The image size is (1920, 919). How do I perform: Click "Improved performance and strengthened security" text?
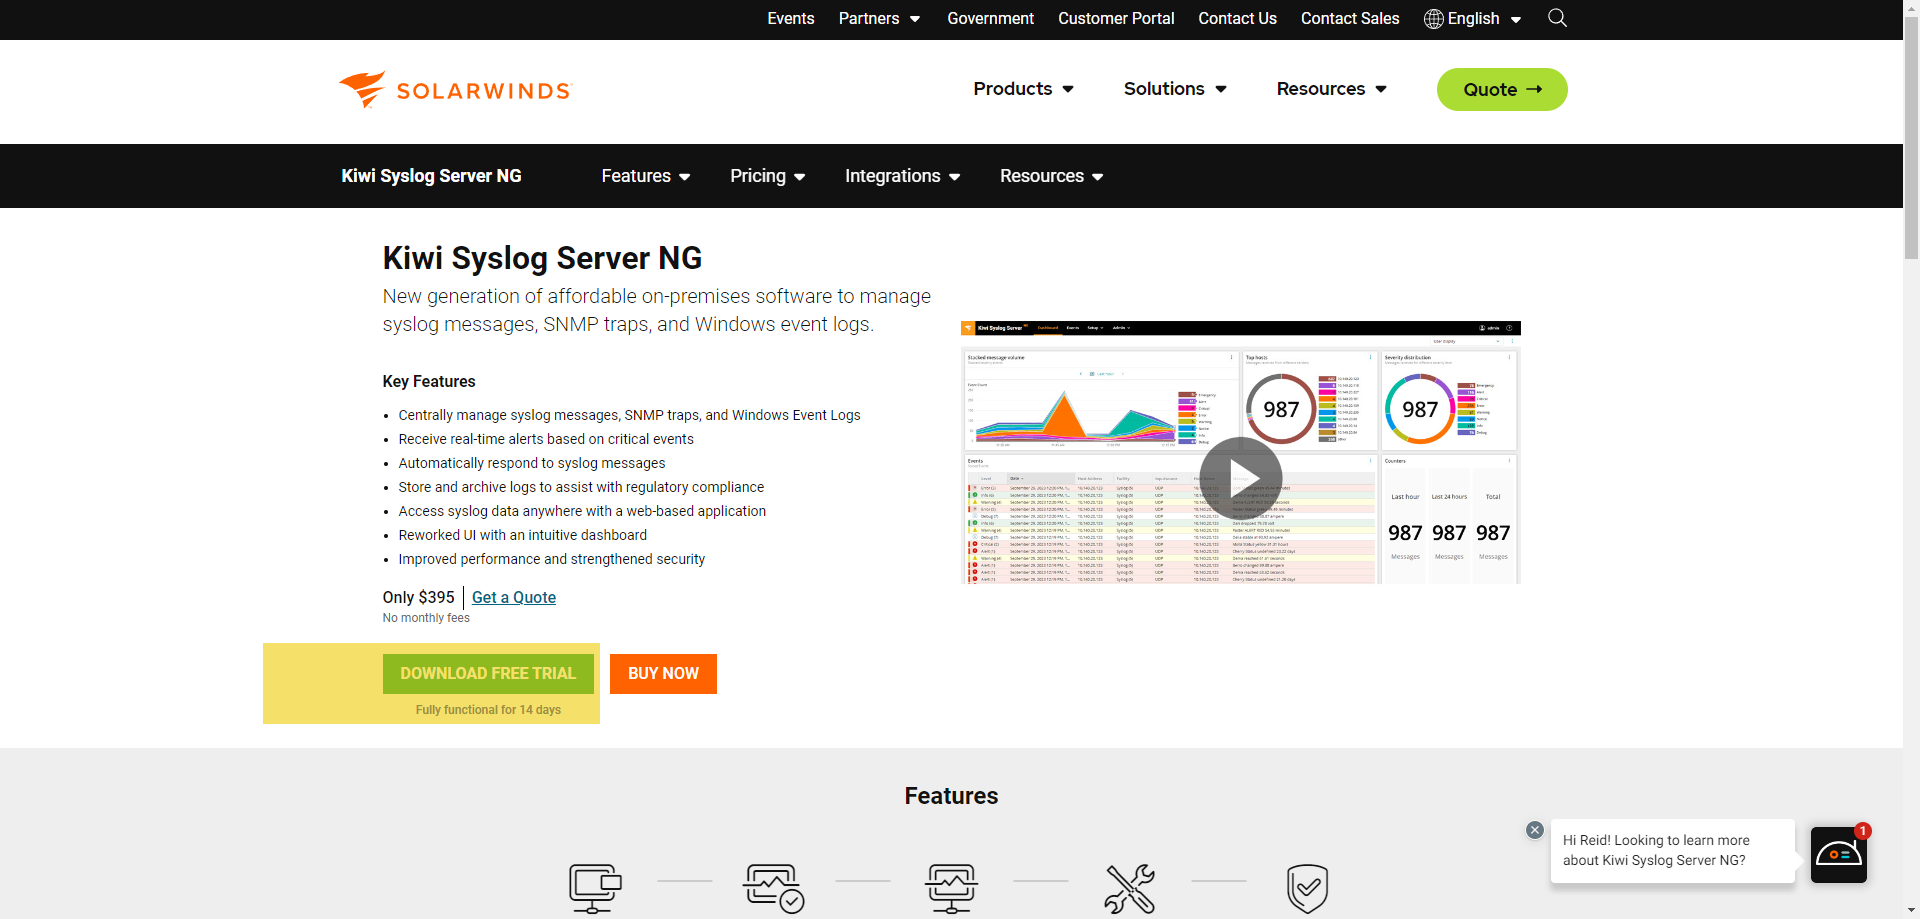(552, 559)
